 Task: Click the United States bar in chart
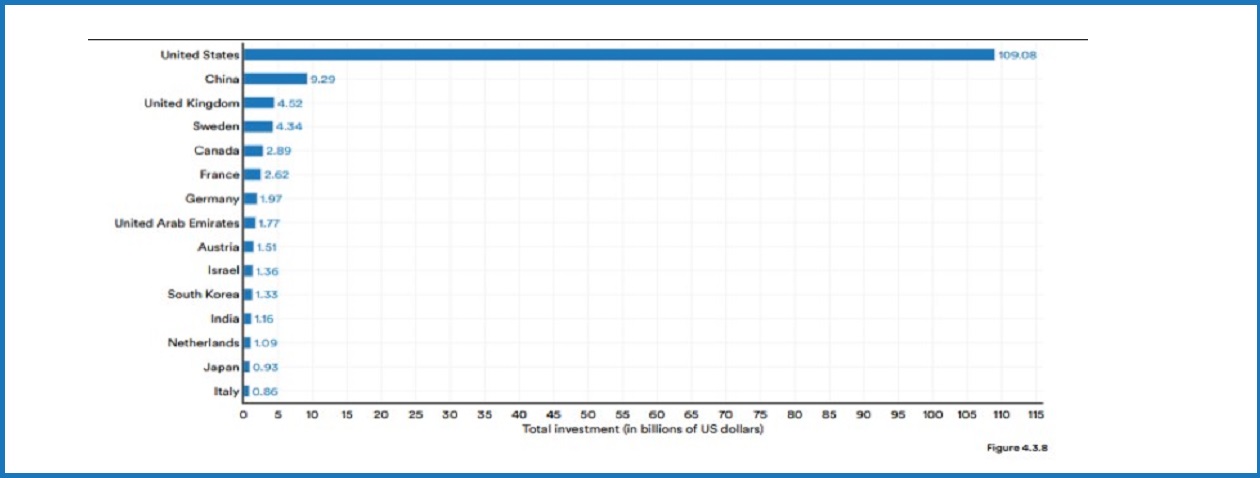click(618, 55)
